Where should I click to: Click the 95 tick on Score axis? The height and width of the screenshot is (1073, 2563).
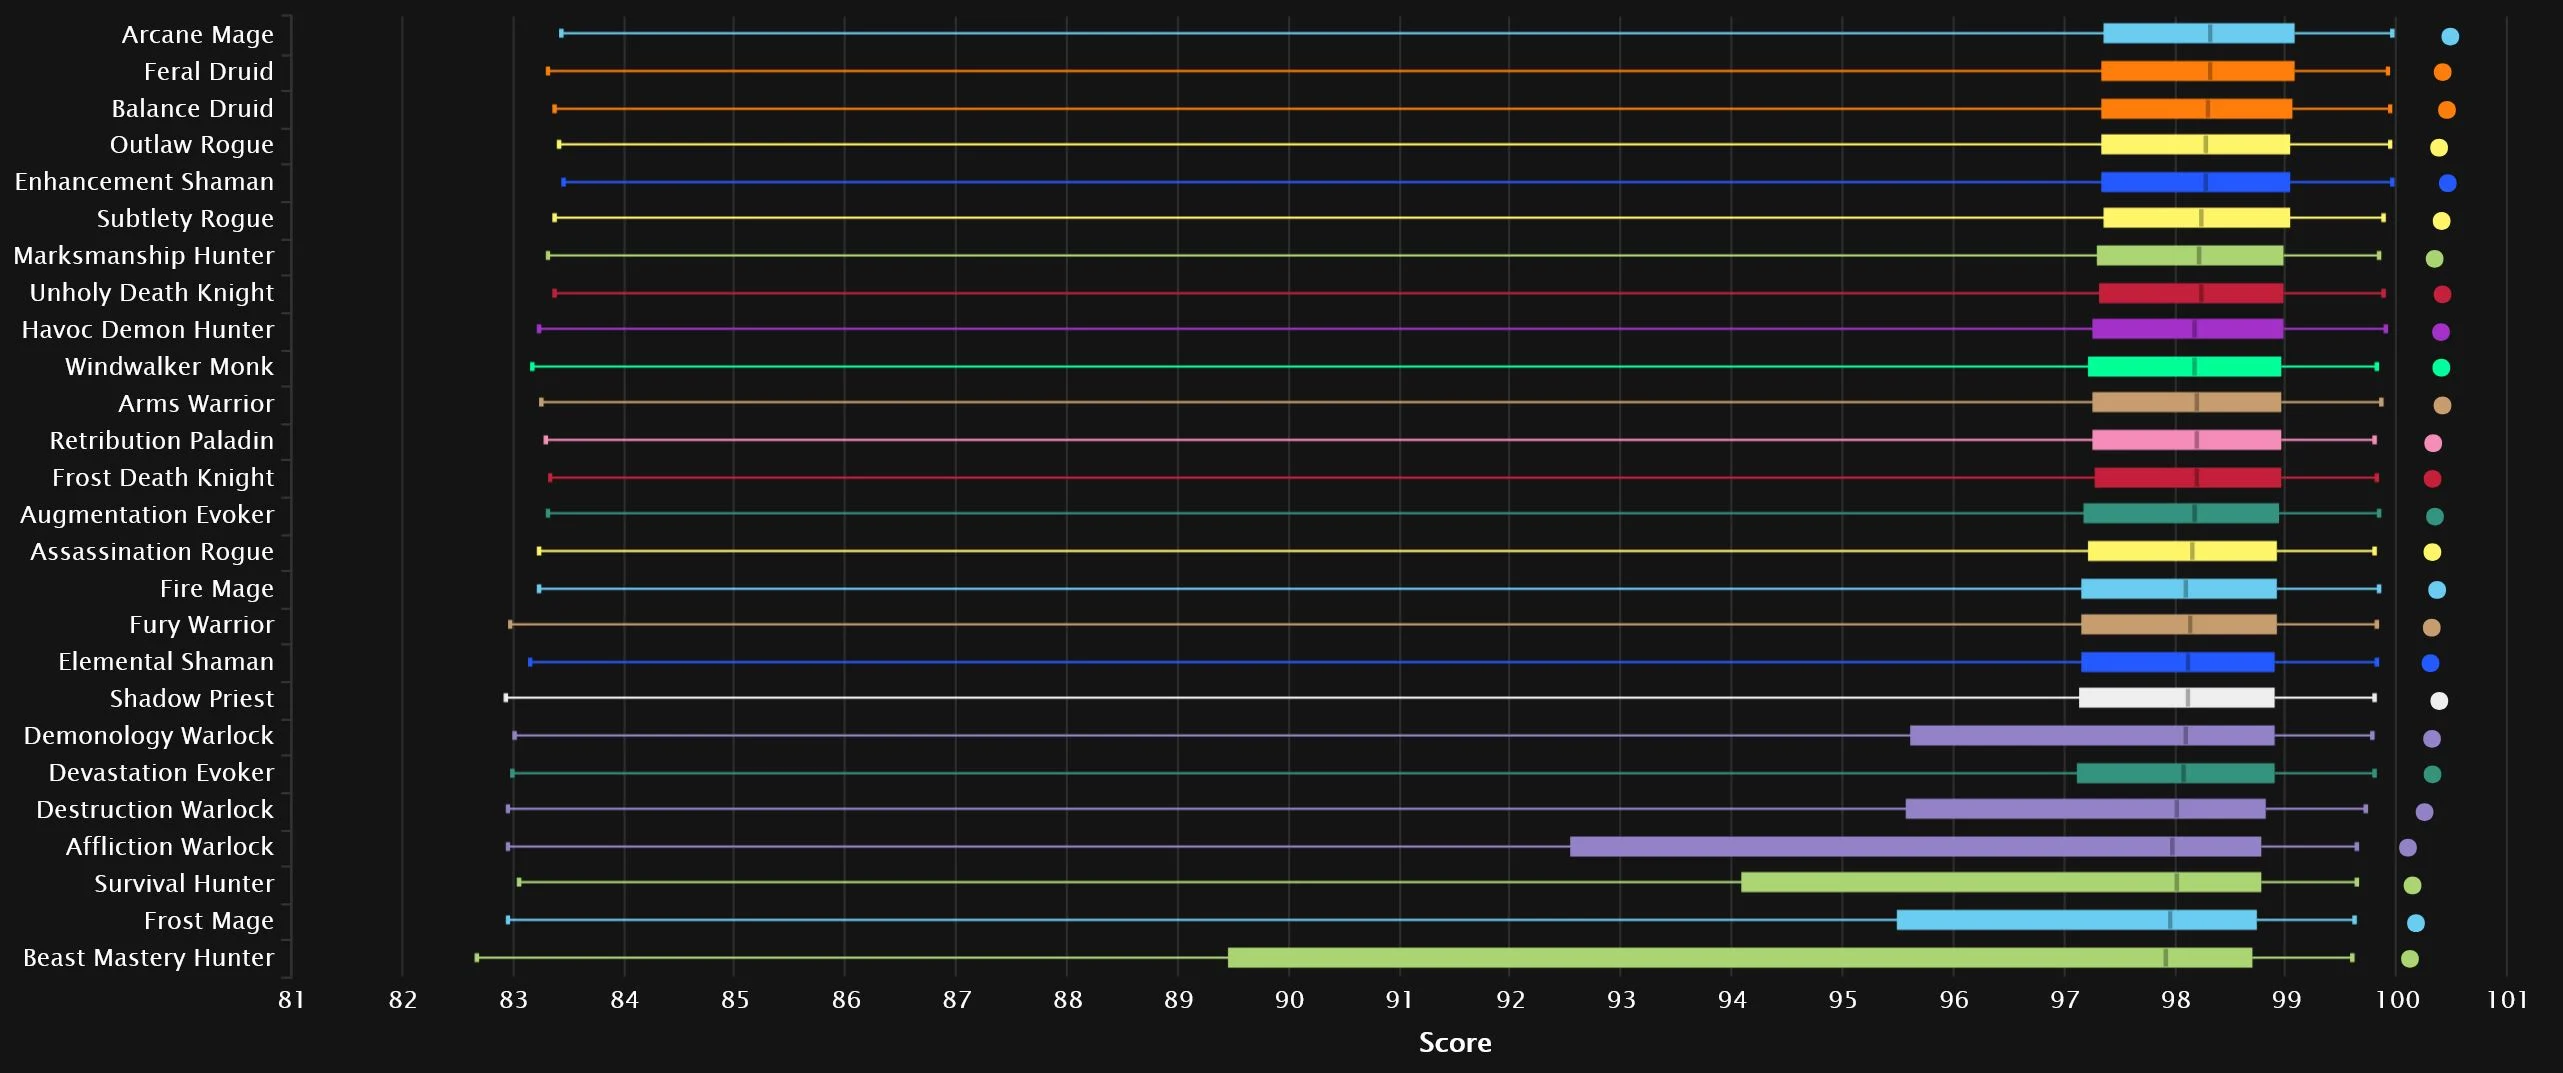(1843, 1000)
